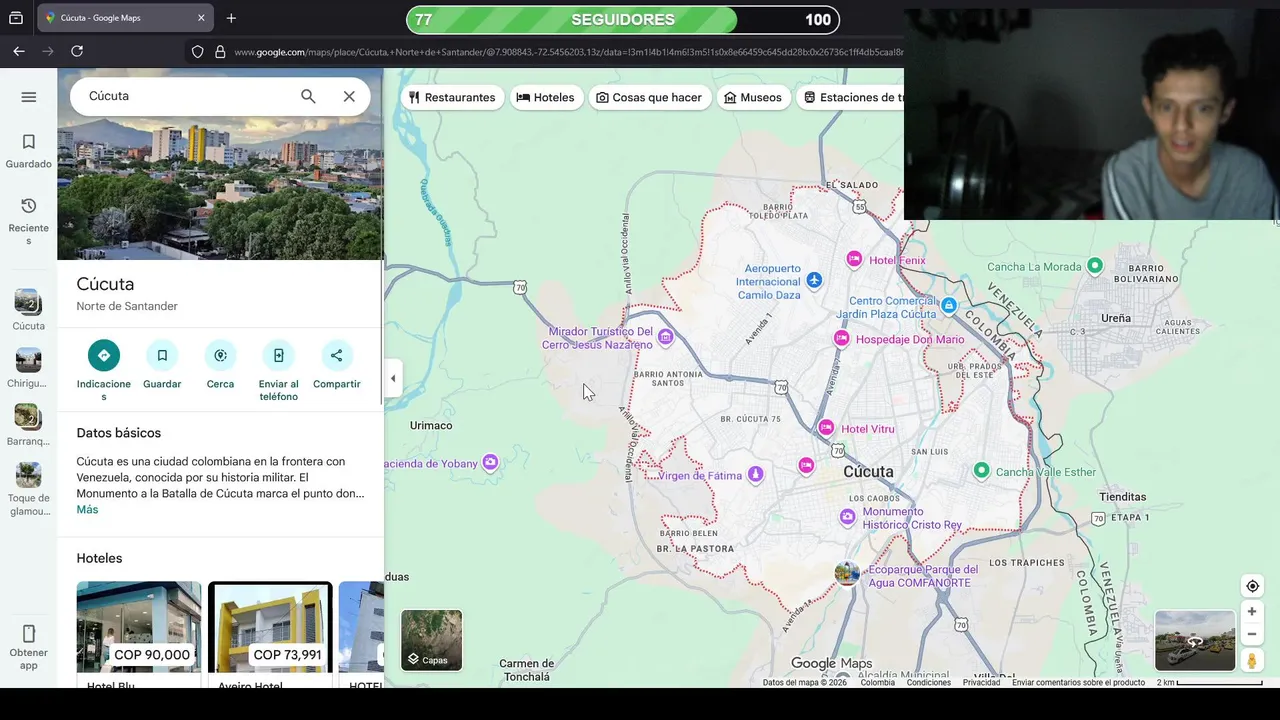The image size is (1280, 720).
Task: Get Indicaciones directions for Cúcuta
Action: 103,355
